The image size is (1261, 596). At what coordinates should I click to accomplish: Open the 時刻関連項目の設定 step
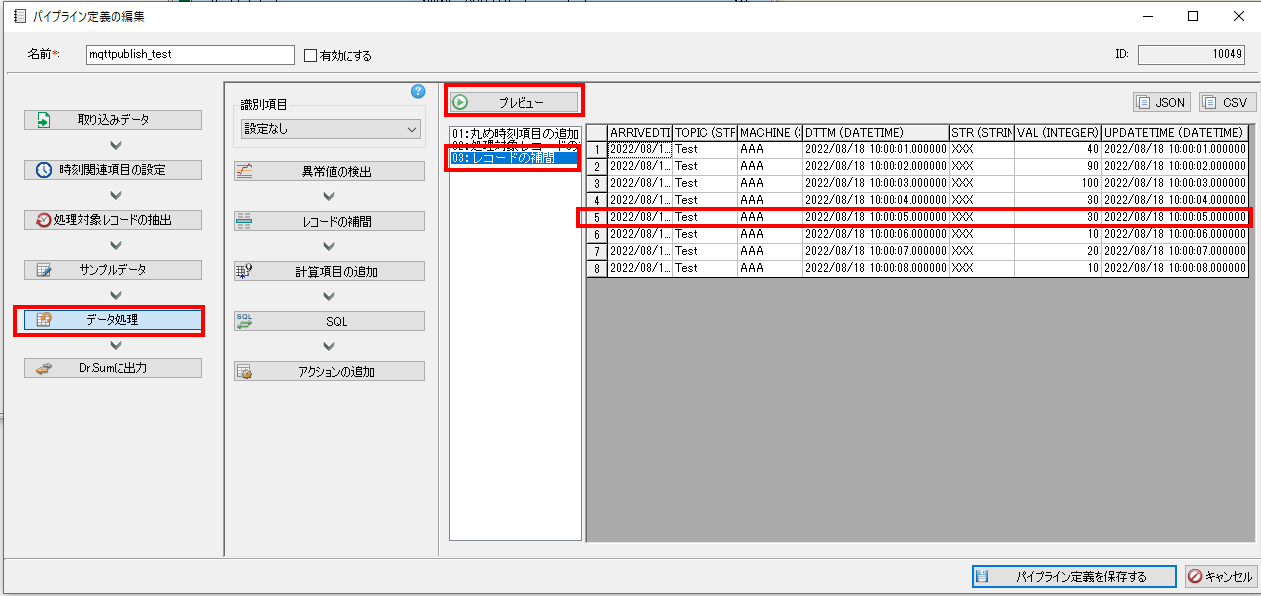[x=113, y=170]
